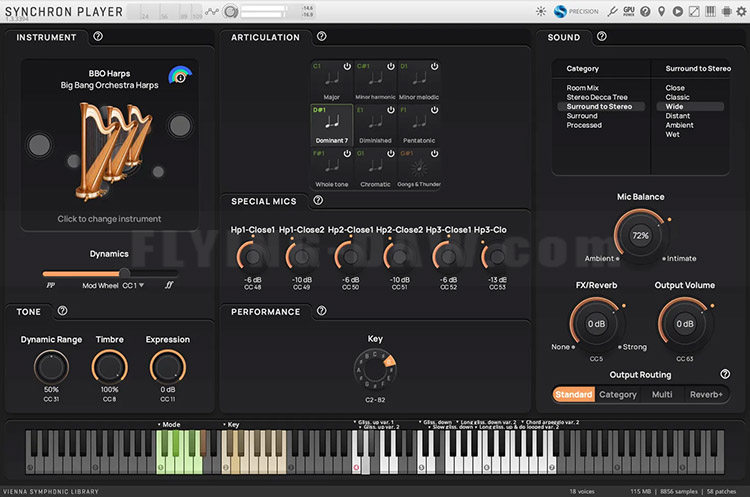The width and height of the screenshot is (750, 497).
Task: Click the Synchron Precision logo icon
Action: tap(560, 11)
